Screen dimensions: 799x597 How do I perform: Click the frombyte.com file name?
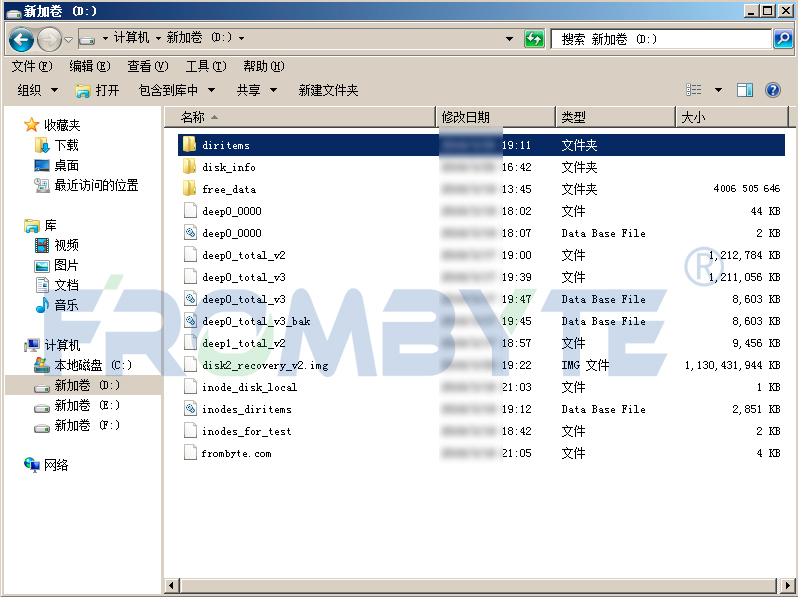(x=236, y=453)
